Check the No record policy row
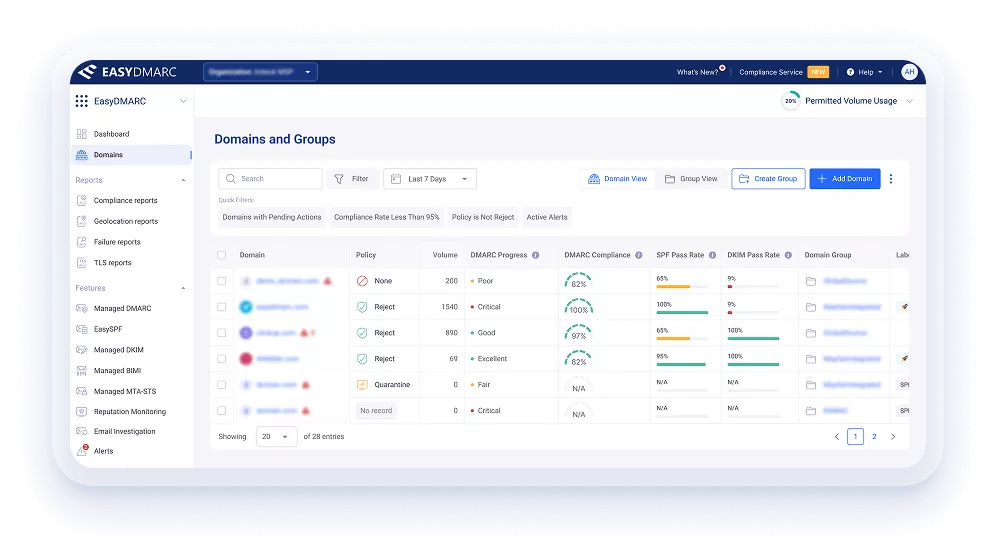 pos(222,411)
